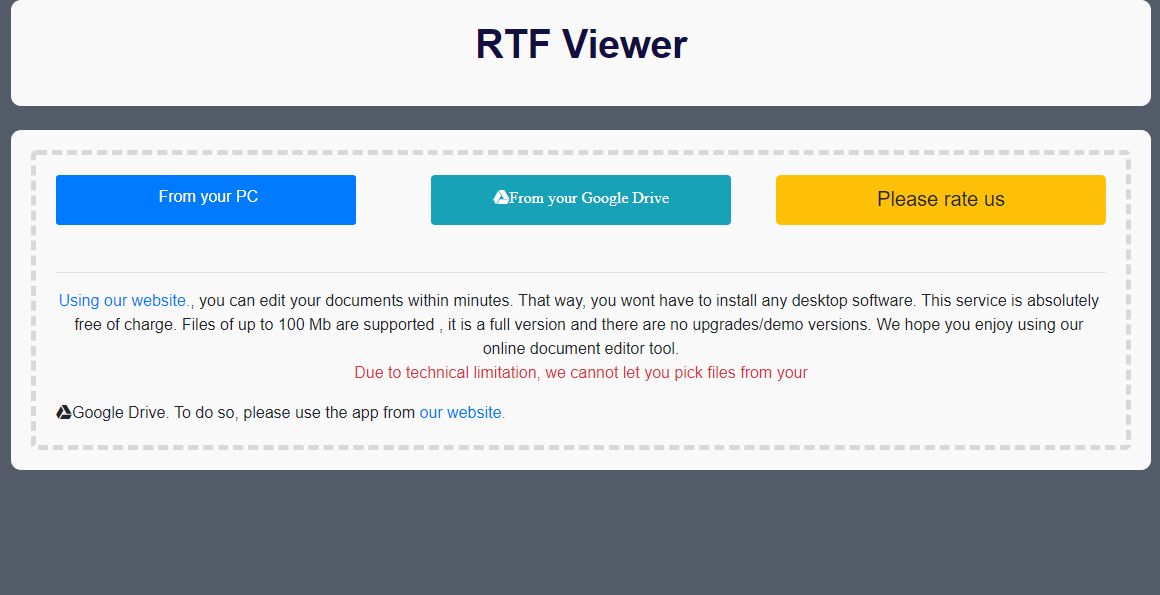Click the red technical limitation warning text
Image resolution: width=1160 pixels, height=595 pixels.
click(581, 373)
